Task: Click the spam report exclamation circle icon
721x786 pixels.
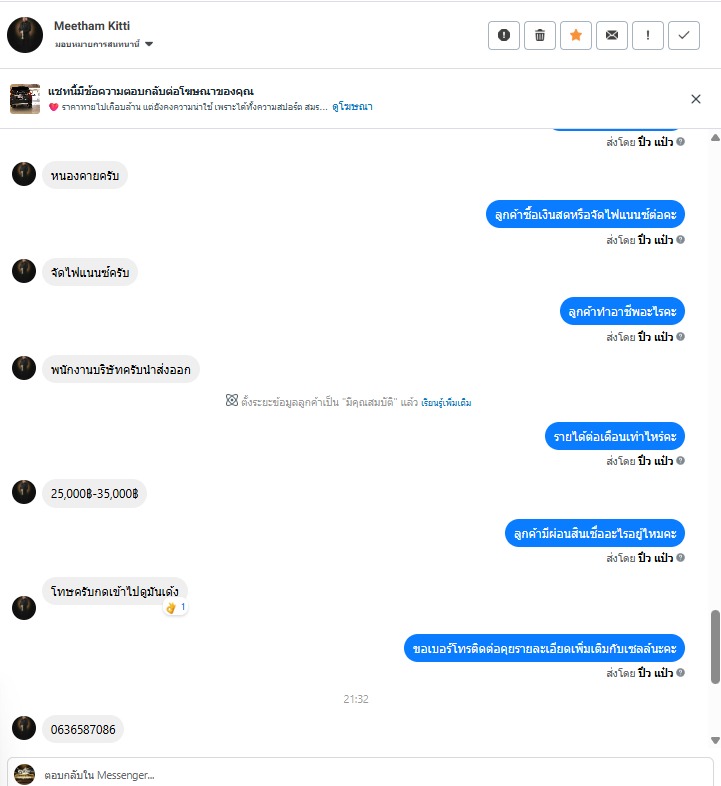Action: pyautogui.click(x=503, y=35)
